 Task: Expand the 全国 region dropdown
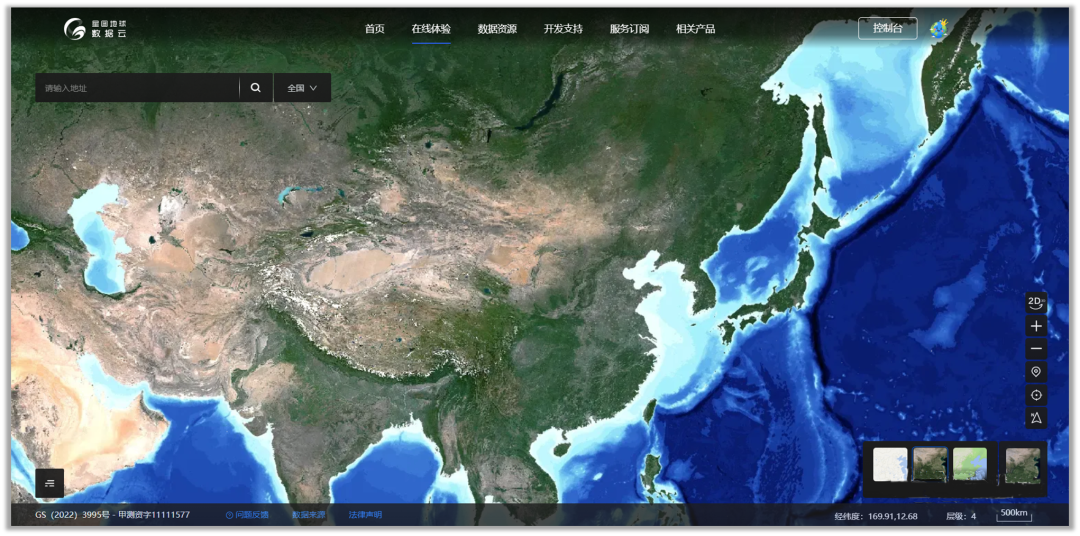point(302,88)
